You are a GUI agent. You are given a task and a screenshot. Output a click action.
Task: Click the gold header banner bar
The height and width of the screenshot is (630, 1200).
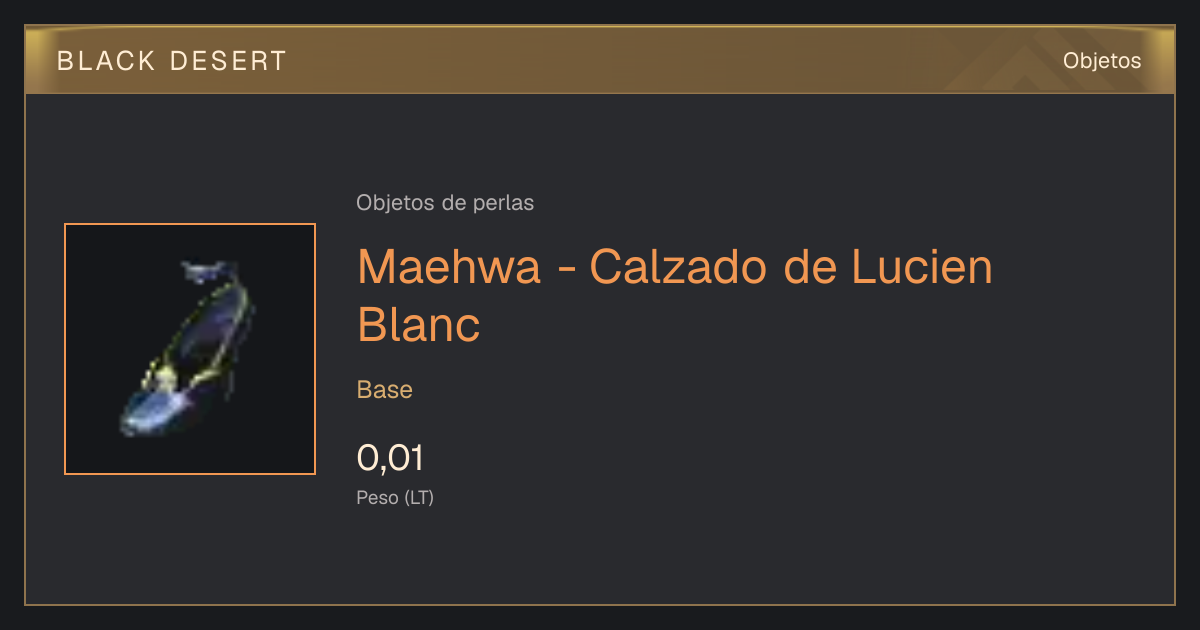coord(600,61)
